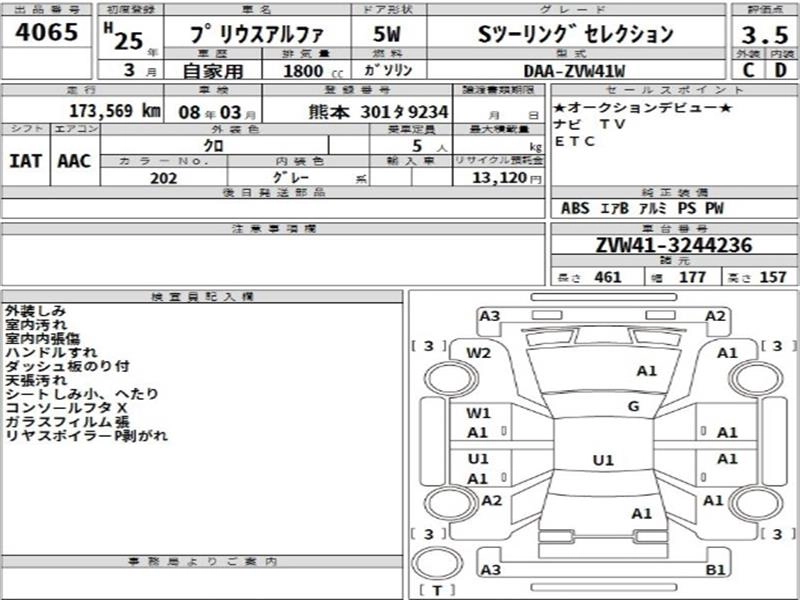
Task: Select the inspector note ハンドルすれ
Action: (51, 352)
